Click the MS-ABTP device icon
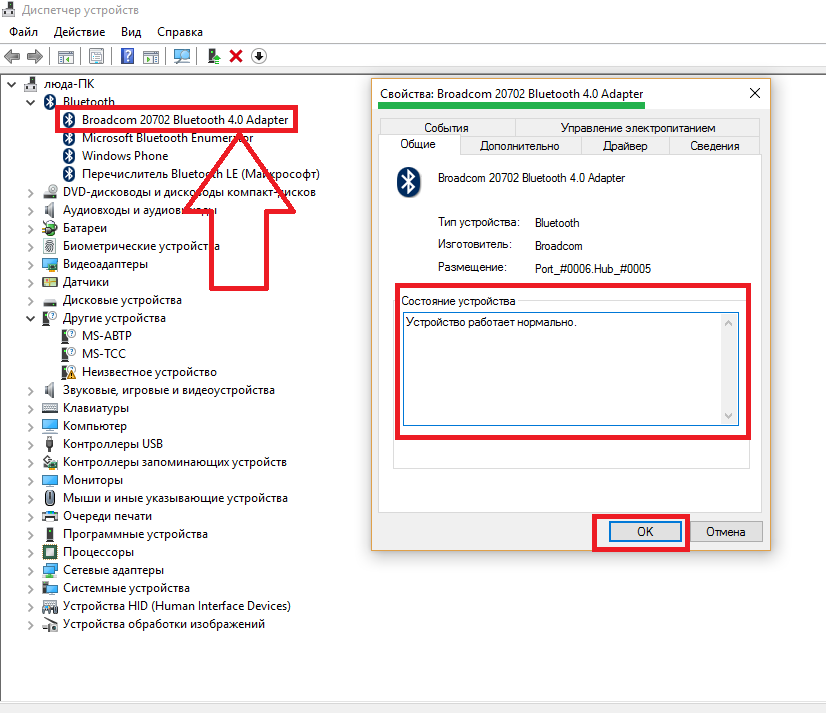Viewport: 826px width, 713px height. pos(69,336)
